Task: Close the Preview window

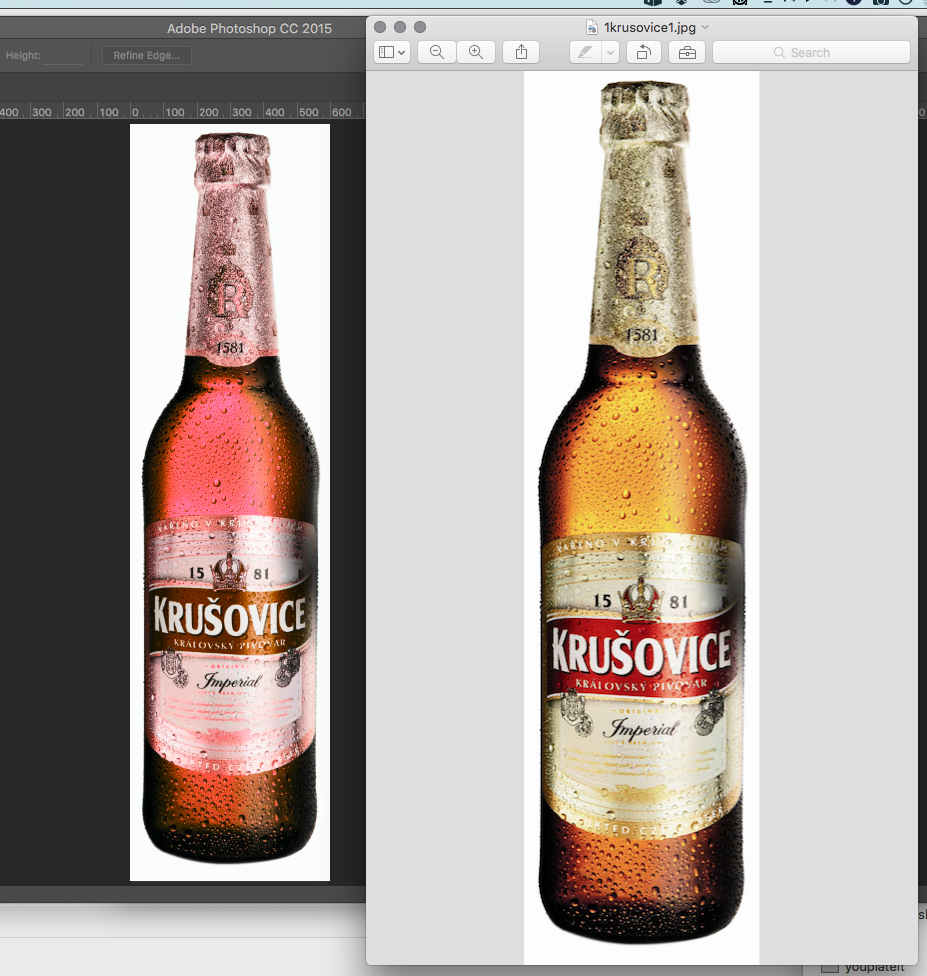Action: click(x=380, y=27)
